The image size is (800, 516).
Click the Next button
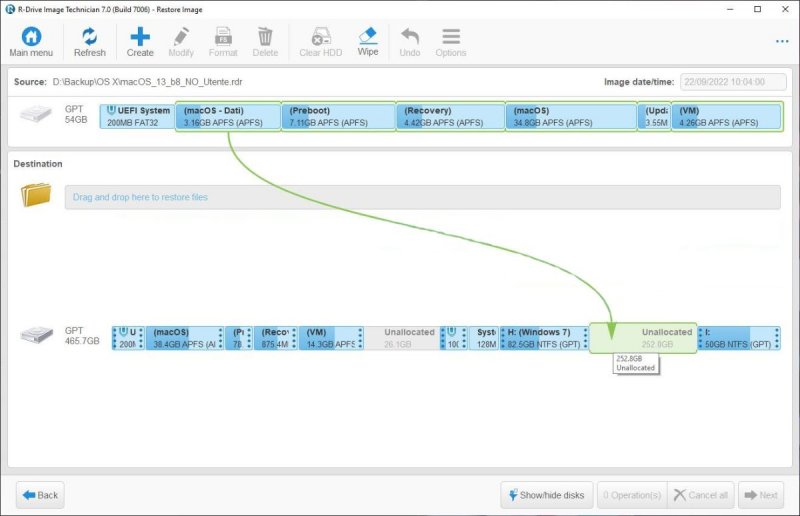(761, 495)
